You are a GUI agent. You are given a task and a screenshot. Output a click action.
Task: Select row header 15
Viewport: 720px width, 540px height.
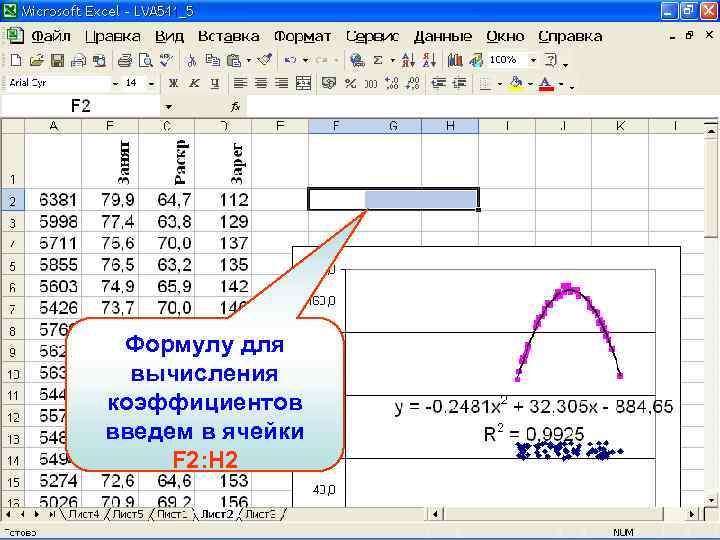pos(13,482)
